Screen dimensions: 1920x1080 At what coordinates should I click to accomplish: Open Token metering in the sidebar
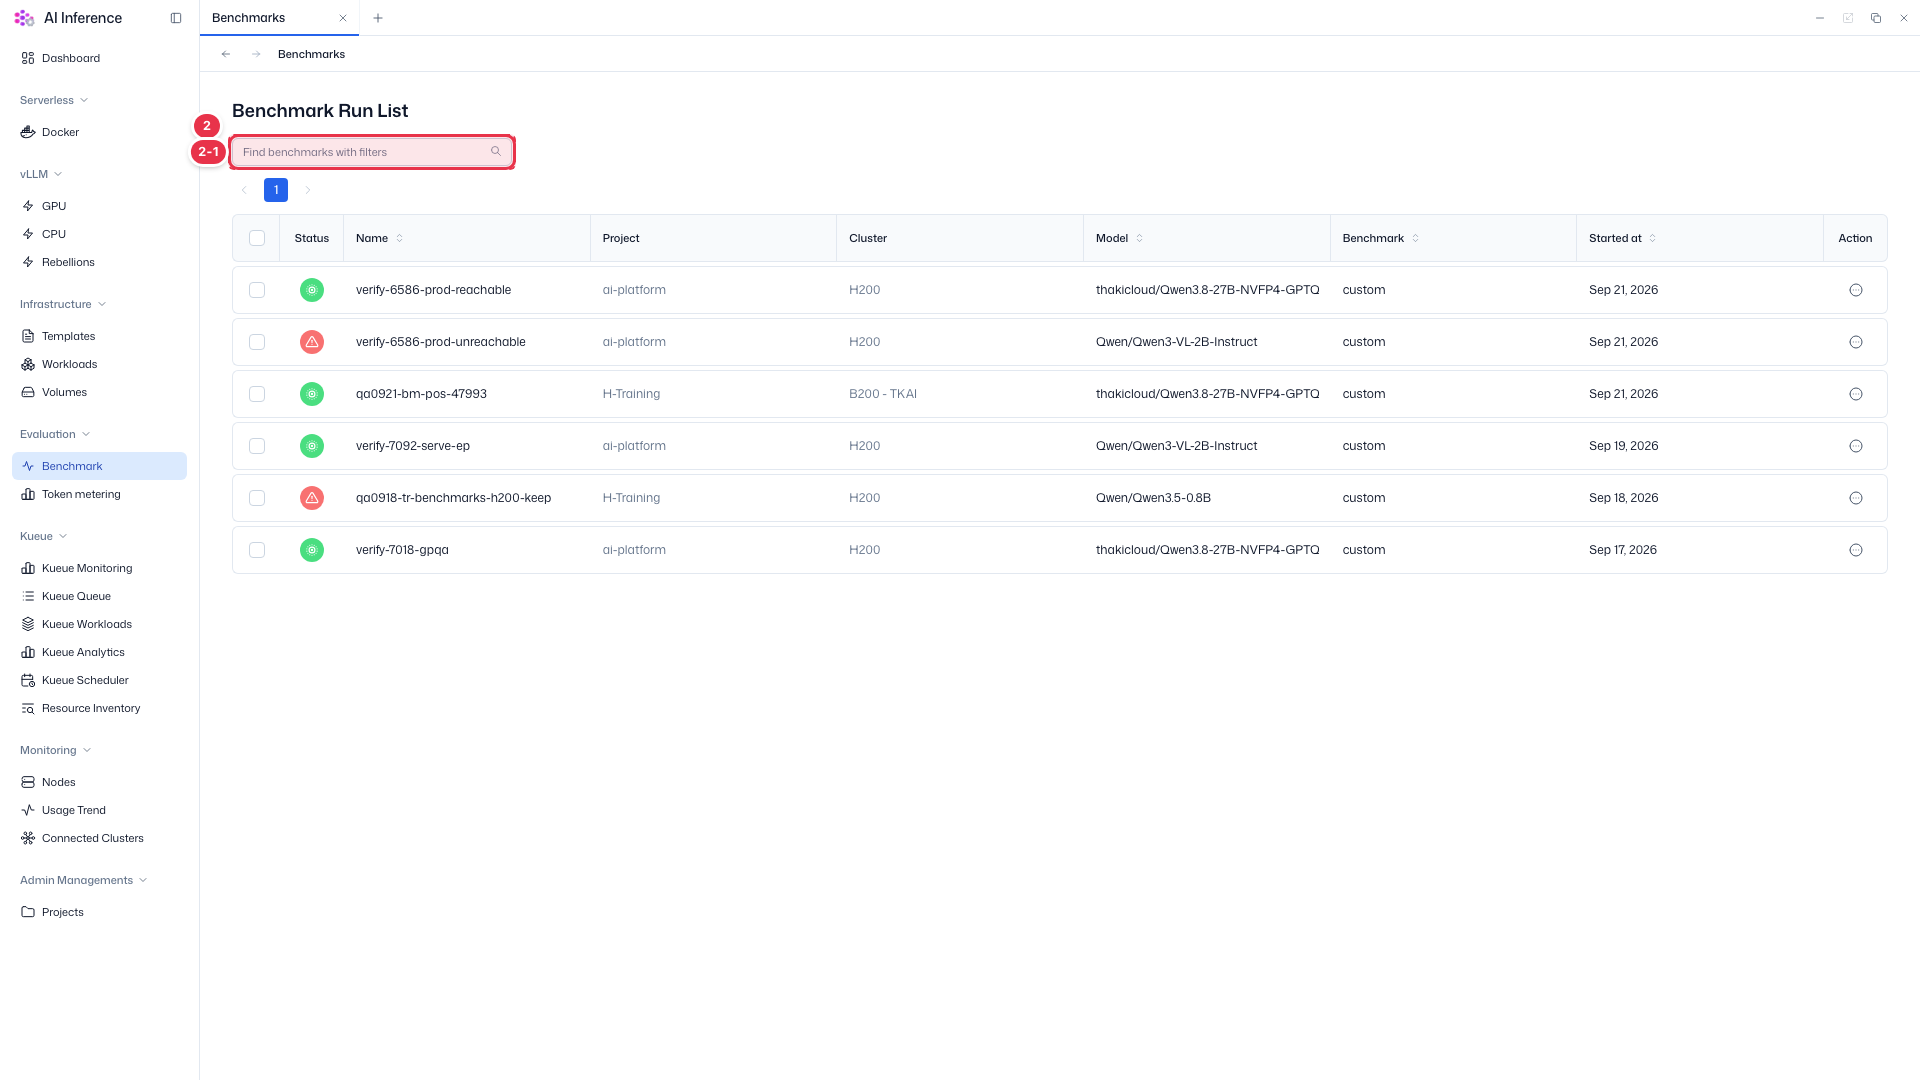(x=99, y=494)
